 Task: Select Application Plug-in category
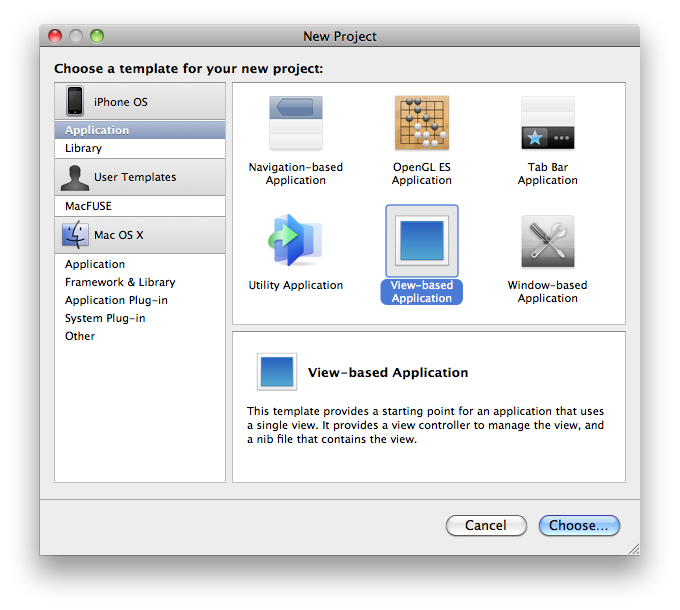point(140,300)
